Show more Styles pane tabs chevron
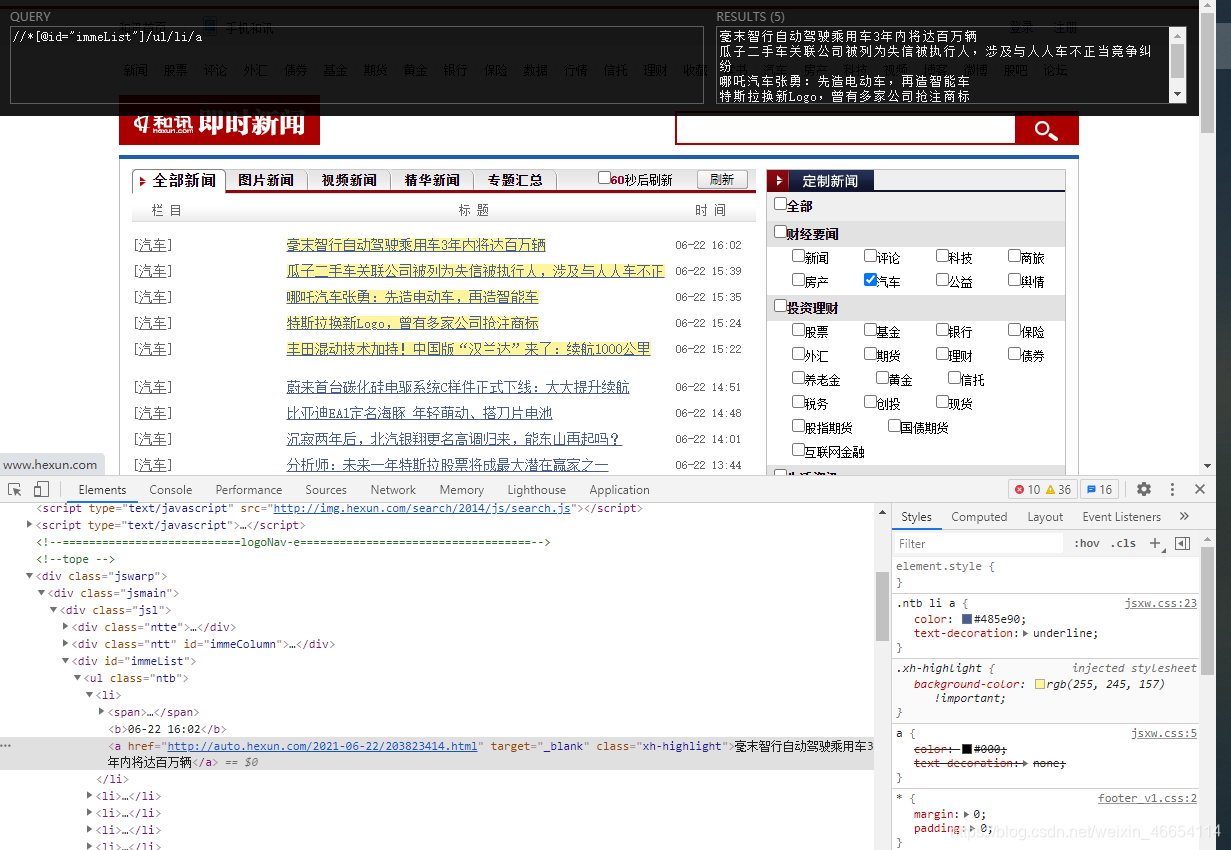 [x=1184, y=517]
